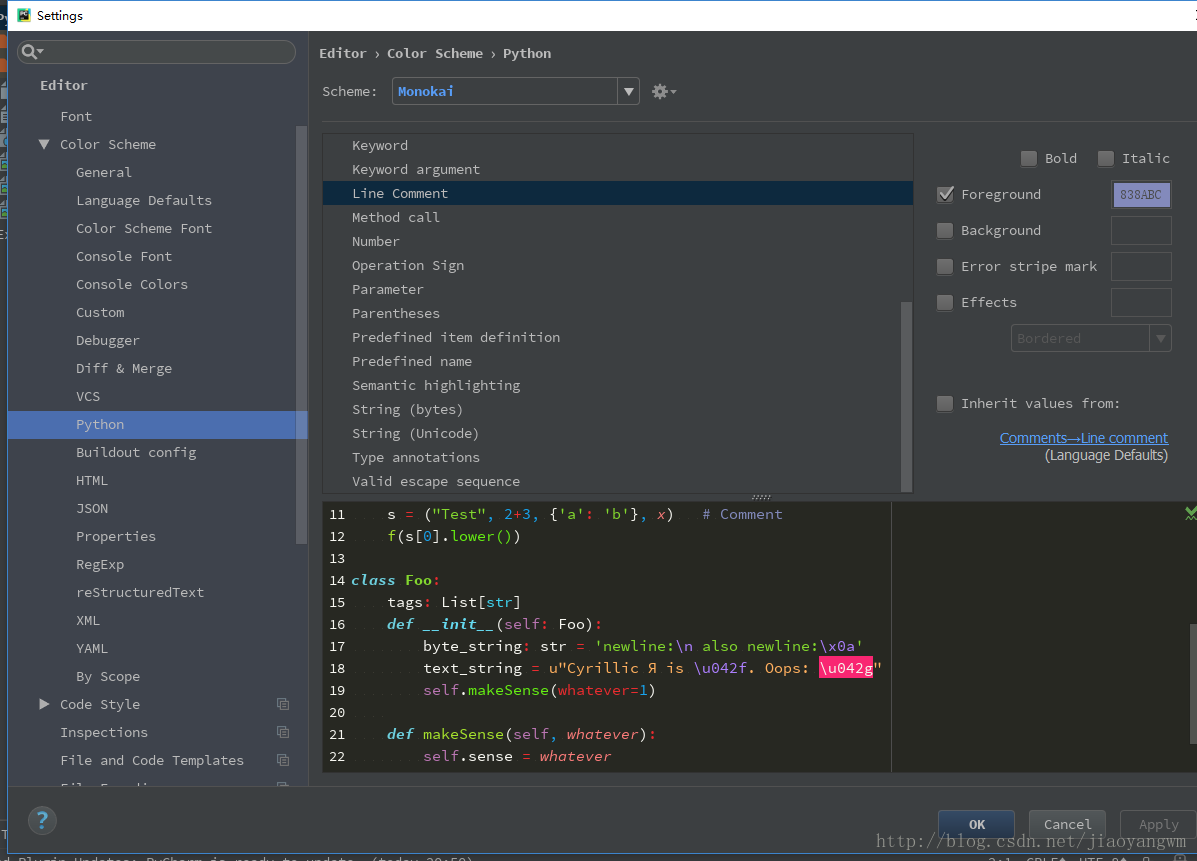Click the copy icon beside Inspections
1197x861 pixels.
(283, 732)
